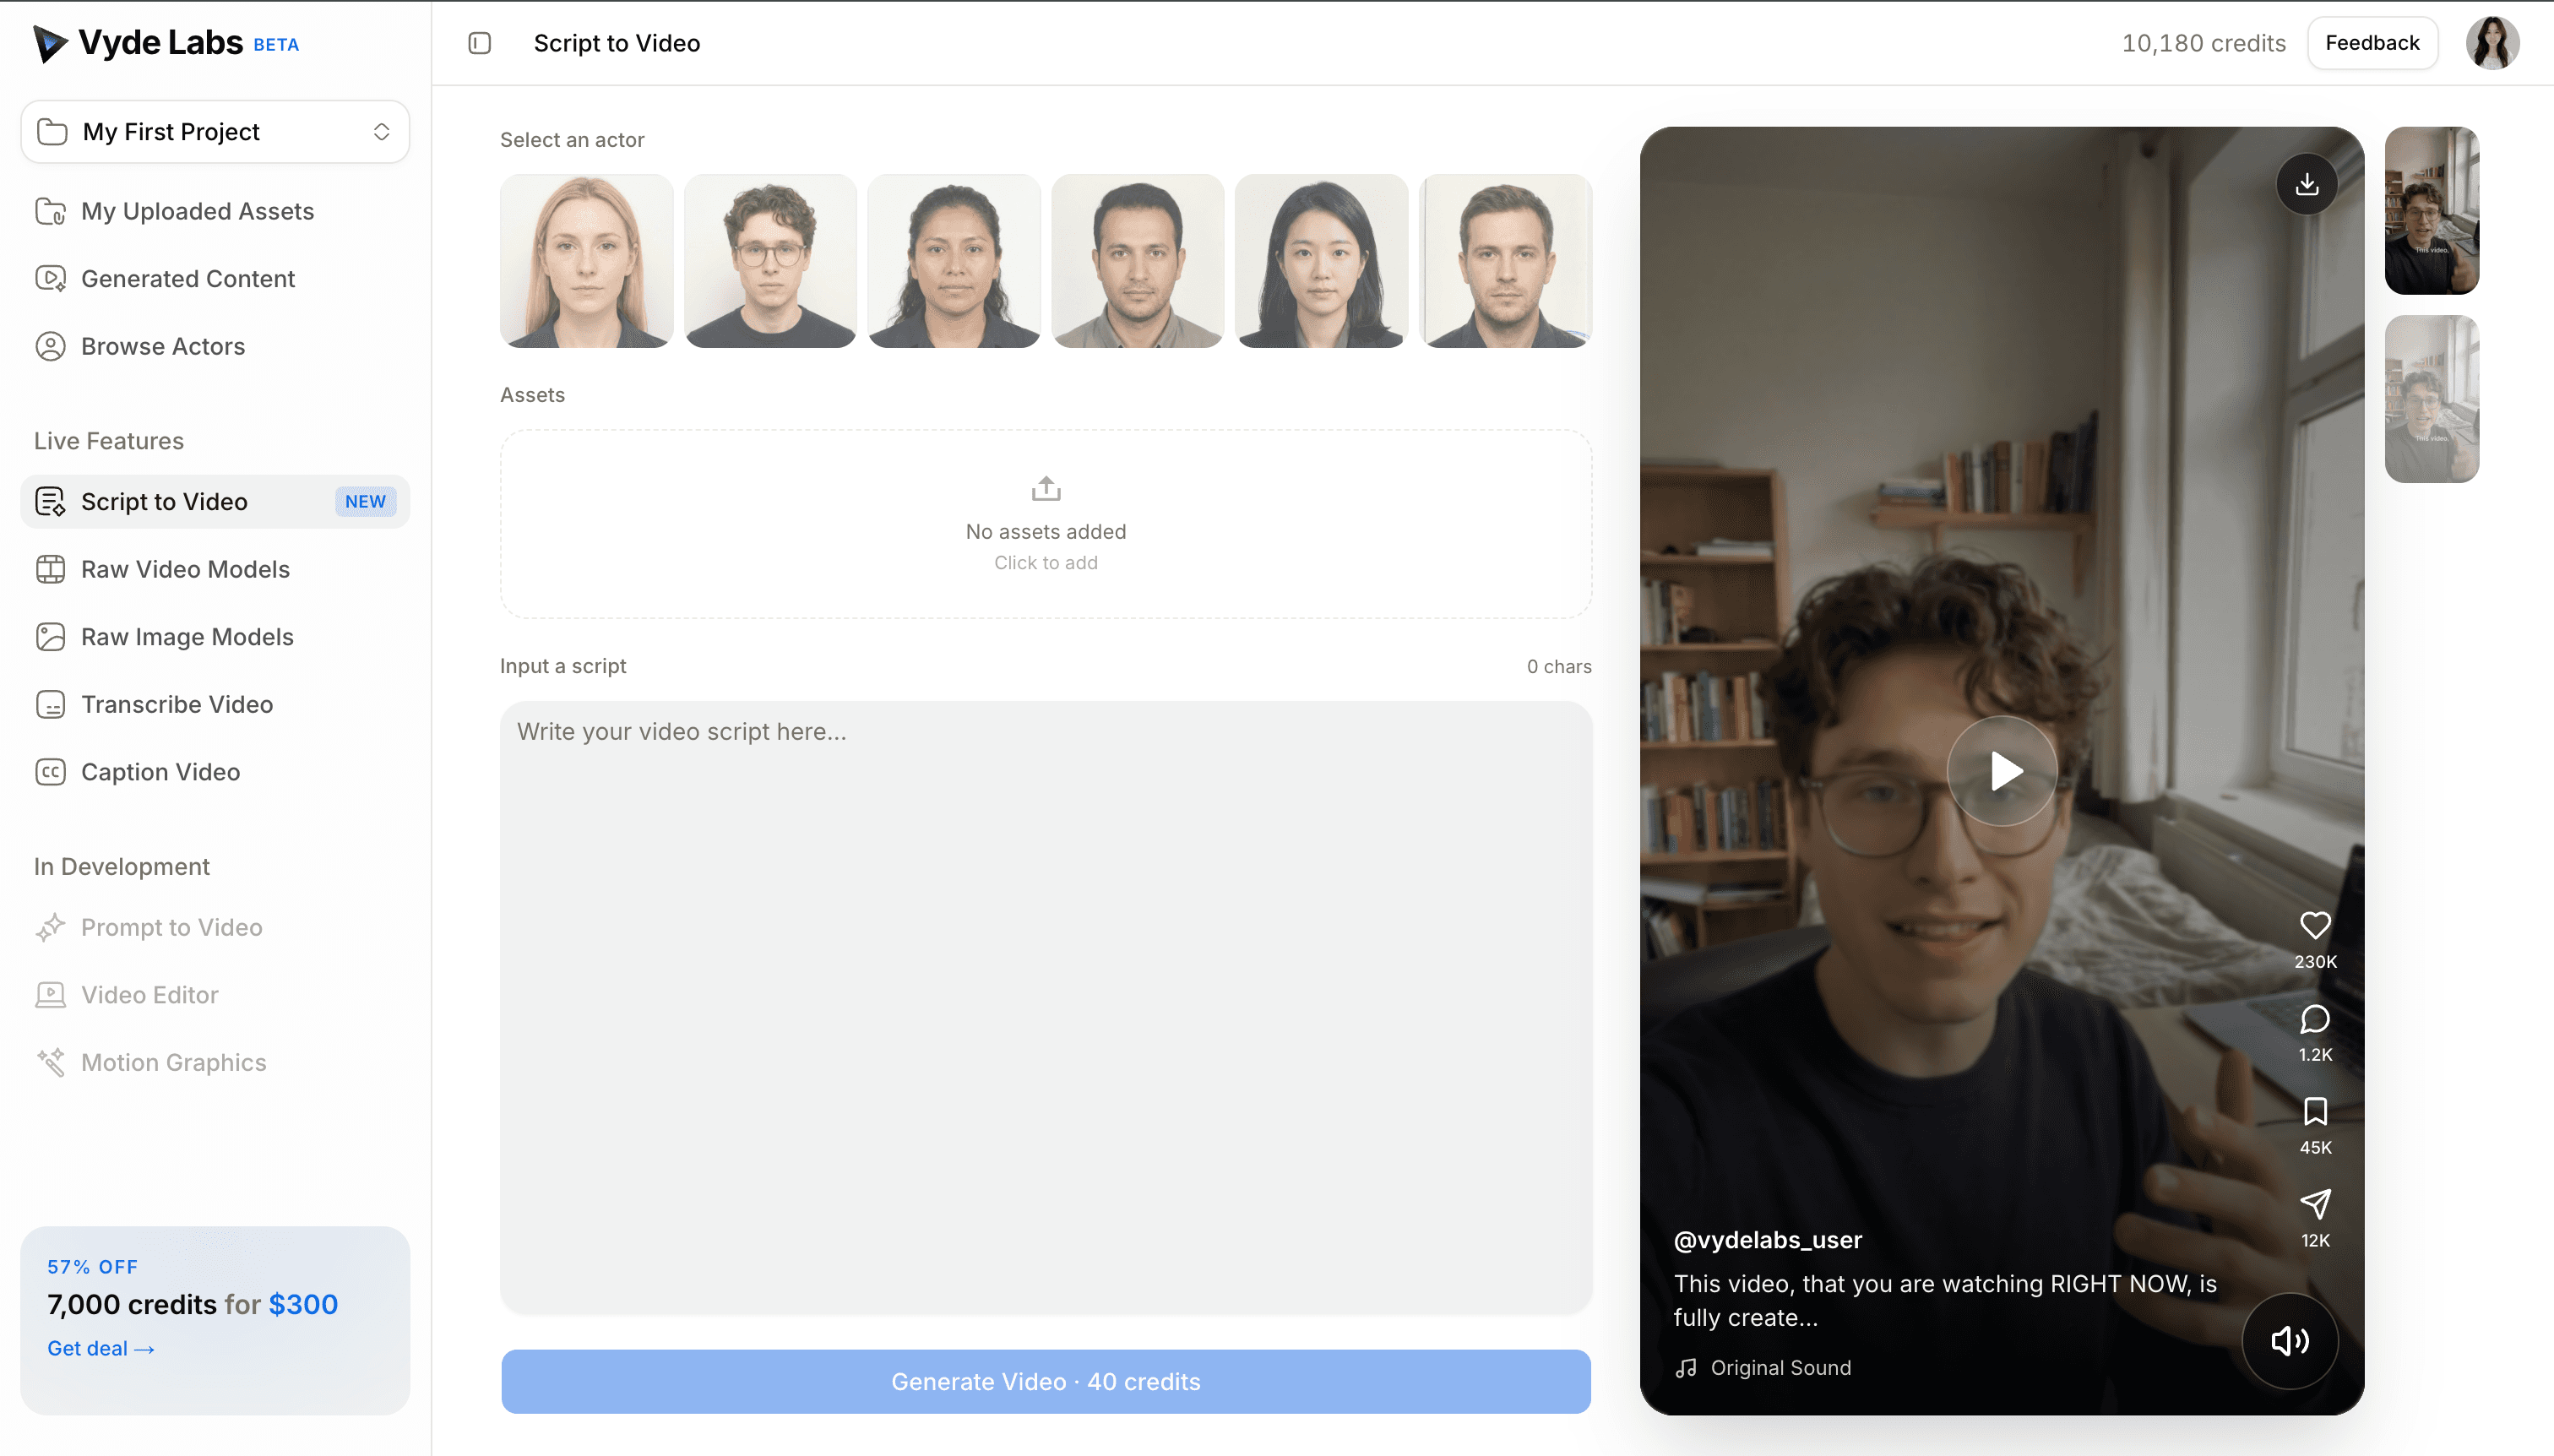
Task: Switch to Script to Video
Action: pyautogui.click(x=164, y=501)
